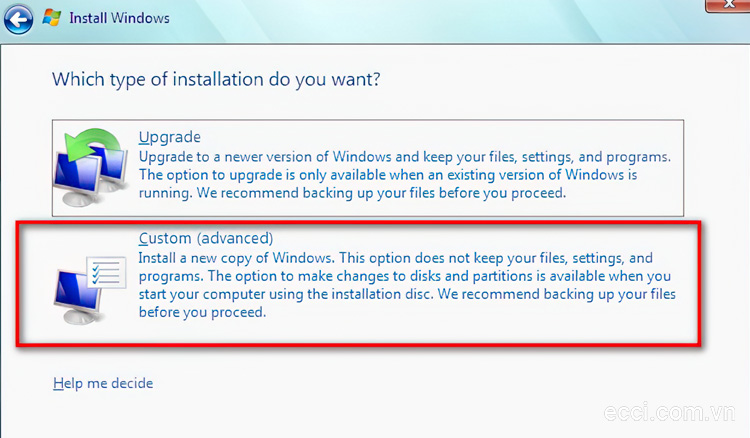Image resolution: width=750 pixels, height=438 pixels.
Task: Click the Windows flag logo in title bar
Action: coord(52,18)
